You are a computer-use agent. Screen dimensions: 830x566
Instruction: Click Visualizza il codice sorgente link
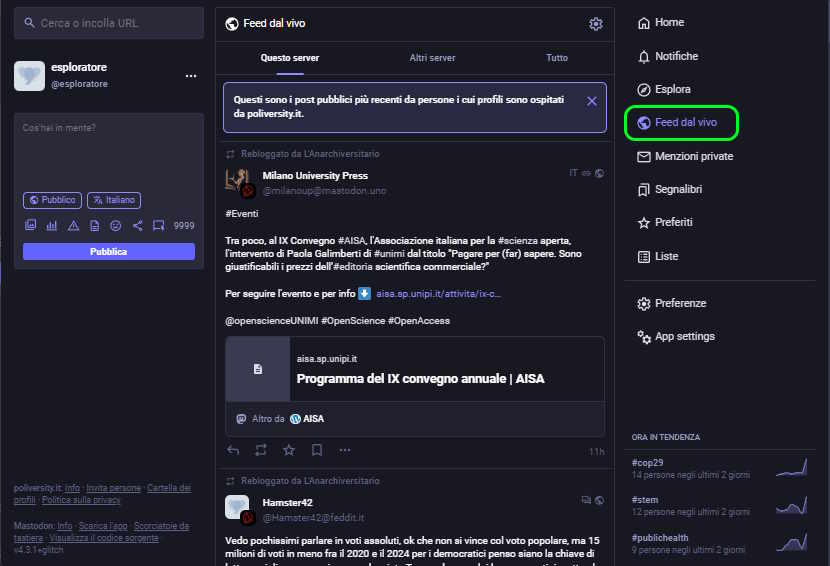[x=104, y=538]
